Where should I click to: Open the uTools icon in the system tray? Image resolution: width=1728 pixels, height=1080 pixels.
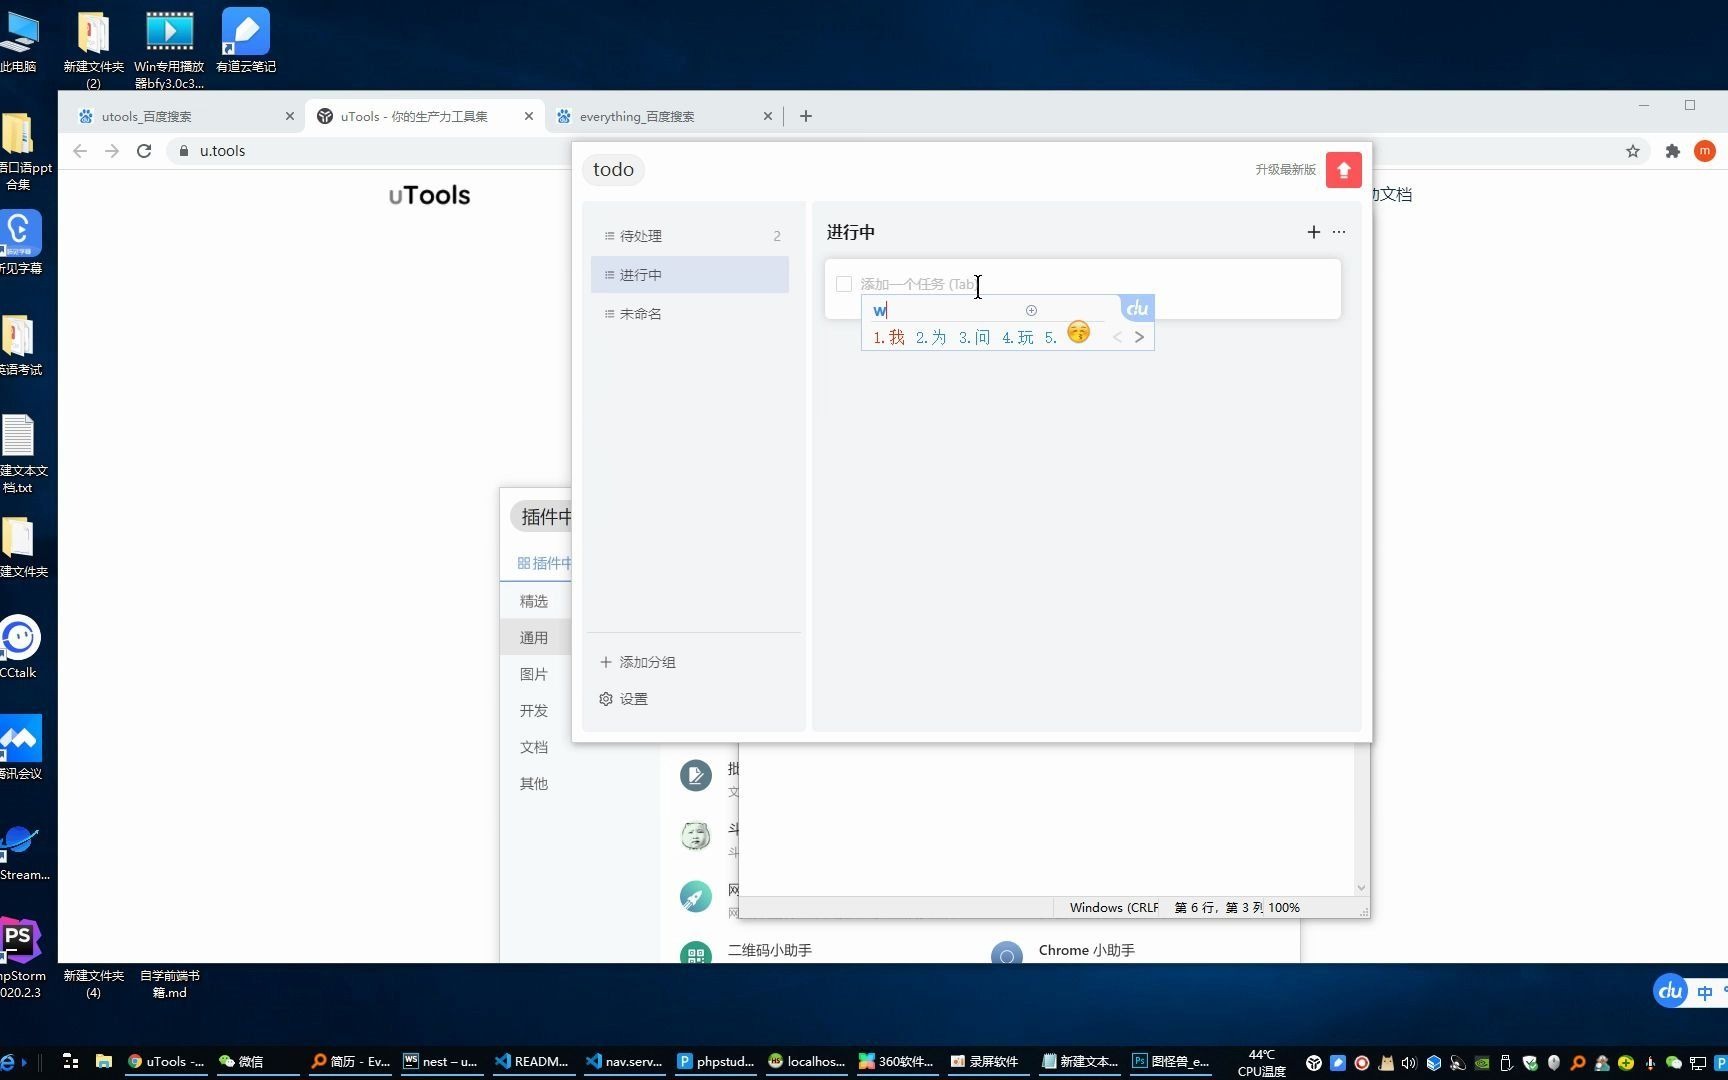(1313, 1062)
